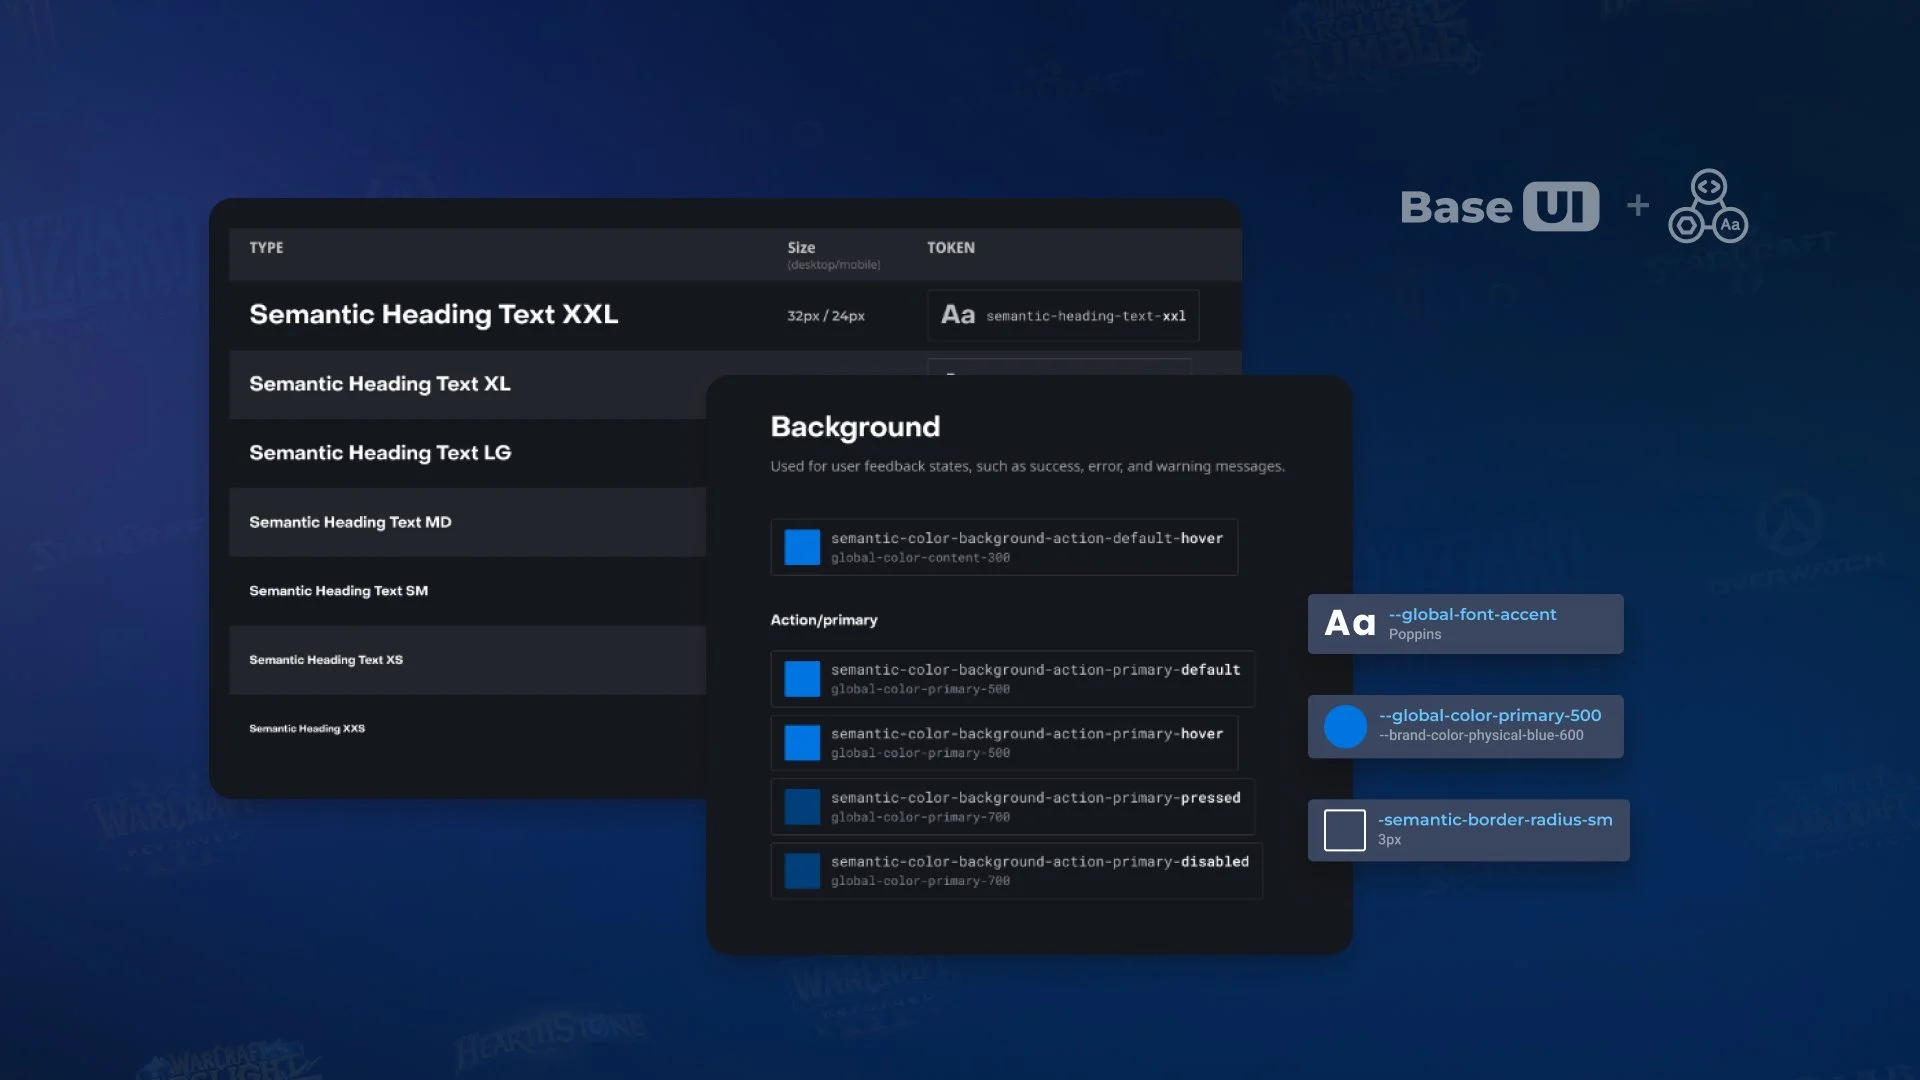This screenshot has width=1920, height=1080.
Task: Click the action-primary-default color swatch
Action: point(802,679)
